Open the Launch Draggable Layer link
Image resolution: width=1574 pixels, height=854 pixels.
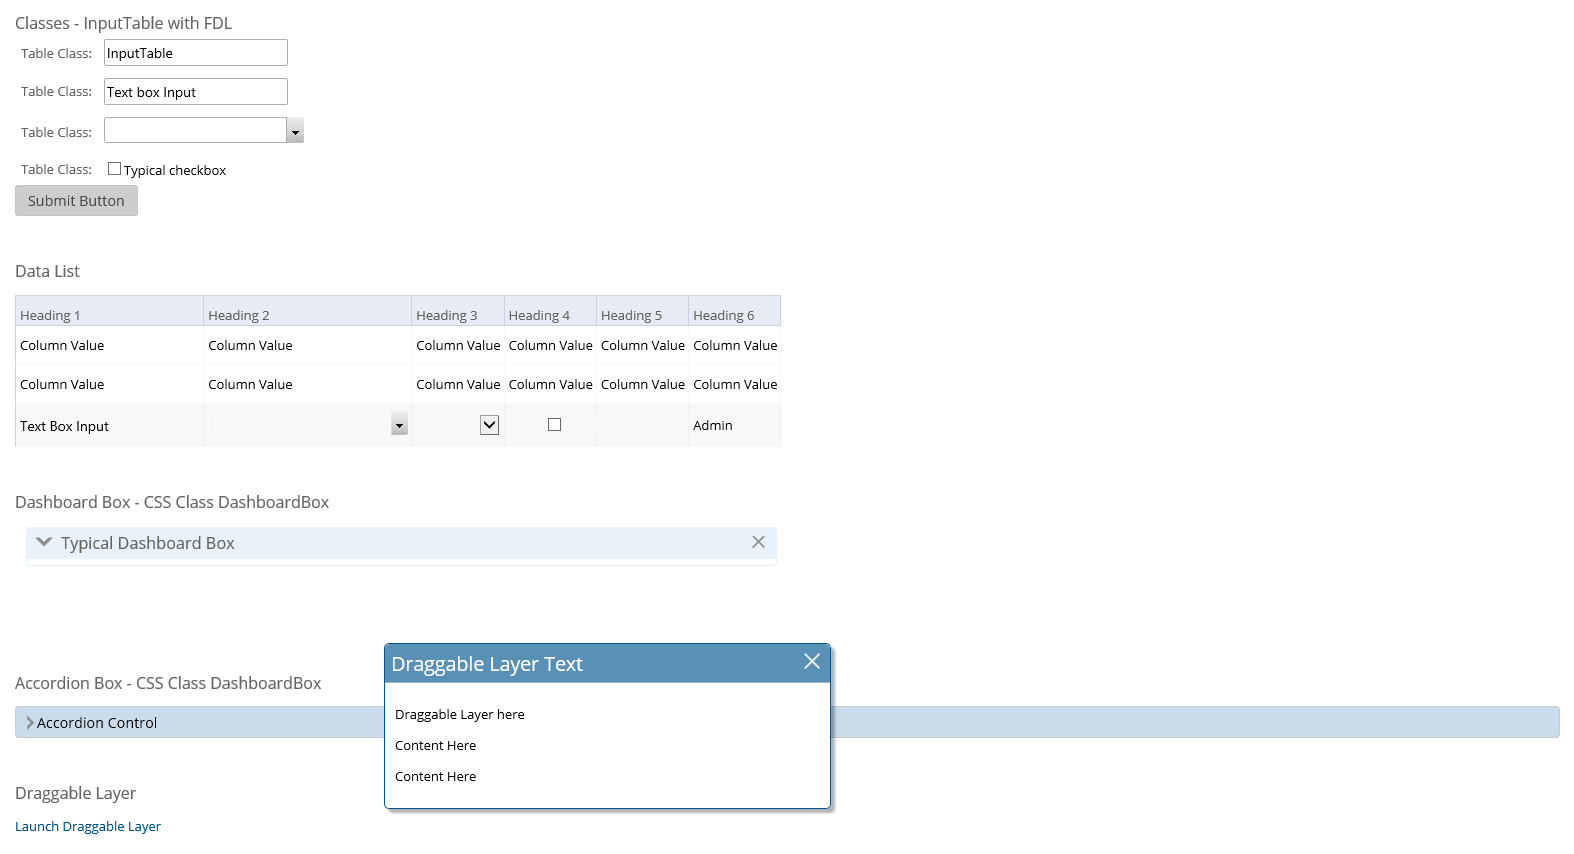(x=88, y=826)
